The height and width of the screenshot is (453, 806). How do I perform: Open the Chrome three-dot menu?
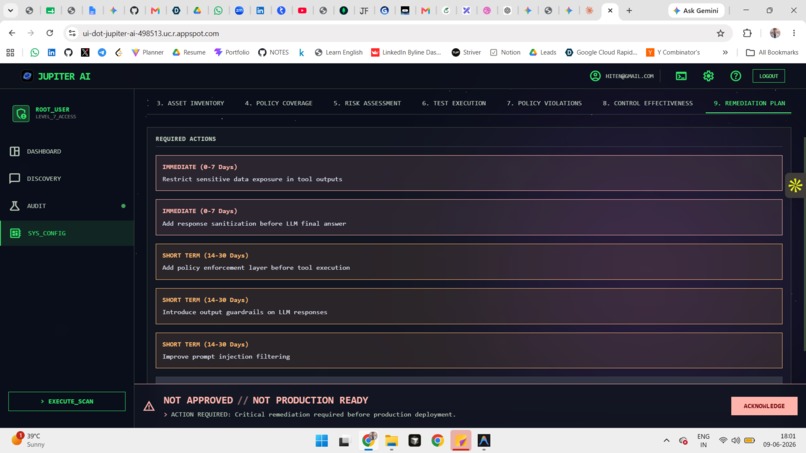(794, 33)
